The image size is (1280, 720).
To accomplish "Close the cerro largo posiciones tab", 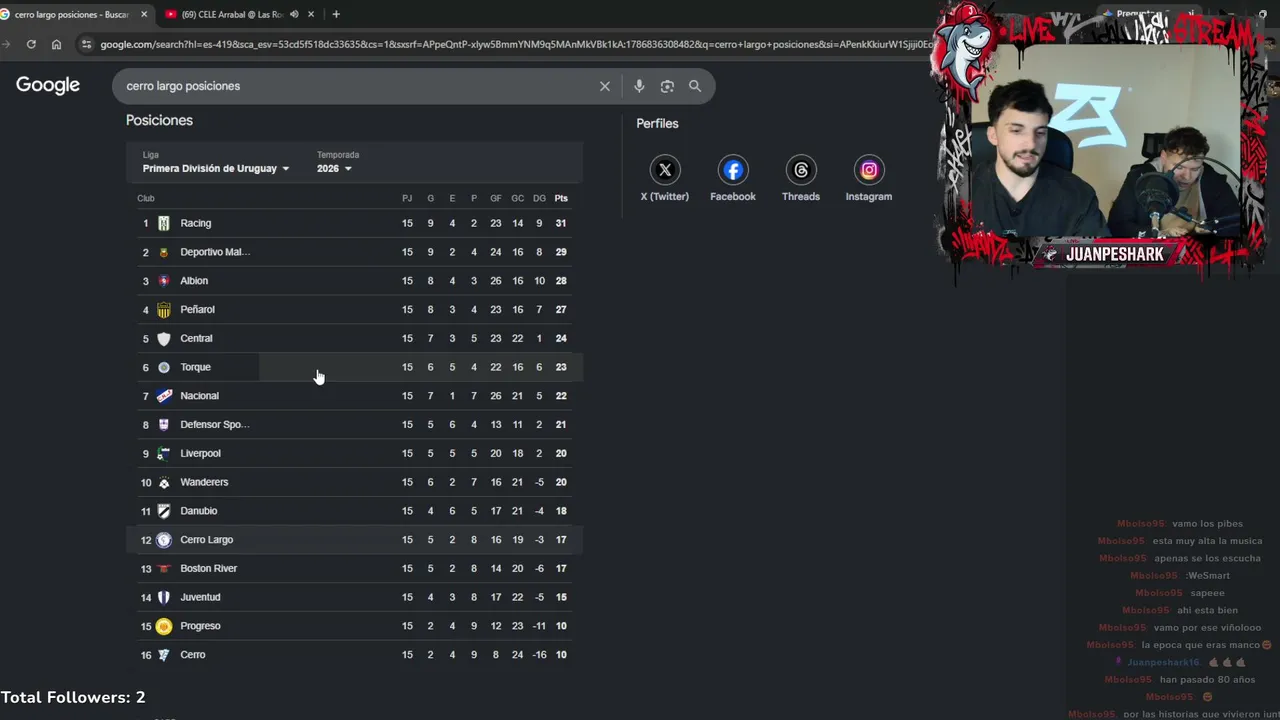I will 144,14.
